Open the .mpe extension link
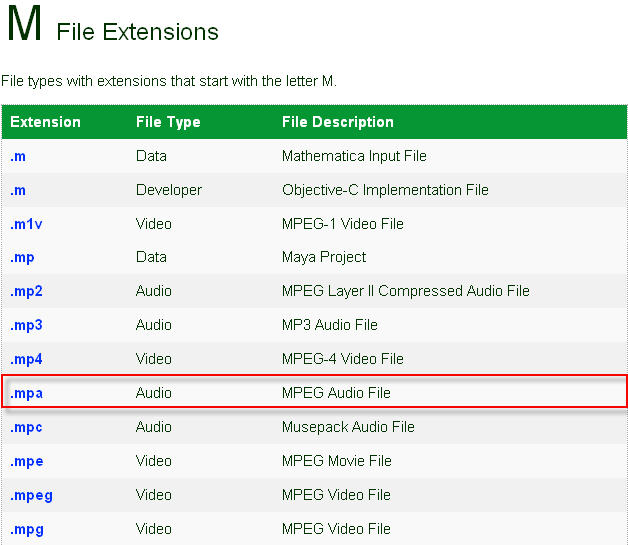 26,462
